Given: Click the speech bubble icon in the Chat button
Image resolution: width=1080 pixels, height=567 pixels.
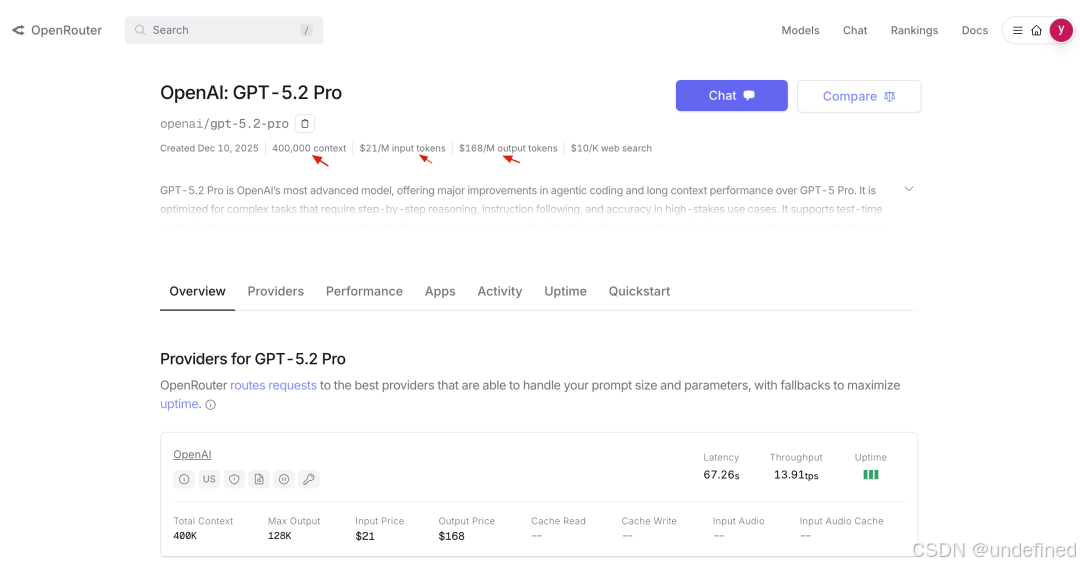Looking at the screenshot, I should coord(749,96).
